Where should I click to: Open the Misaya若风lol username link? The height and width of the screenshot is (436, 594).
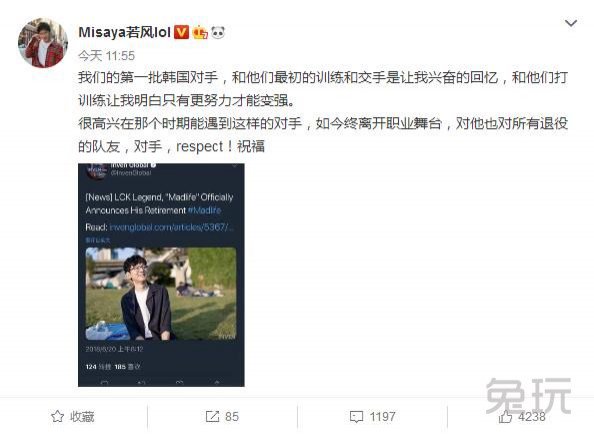point(124,32)
